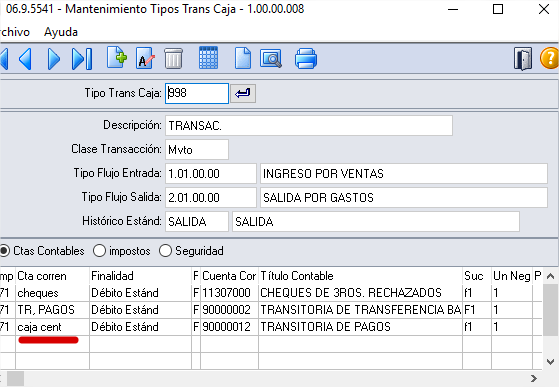Select the 'TR, PAGOS' cell
This screenshot has width=559, height=387.
pos(52,310)
